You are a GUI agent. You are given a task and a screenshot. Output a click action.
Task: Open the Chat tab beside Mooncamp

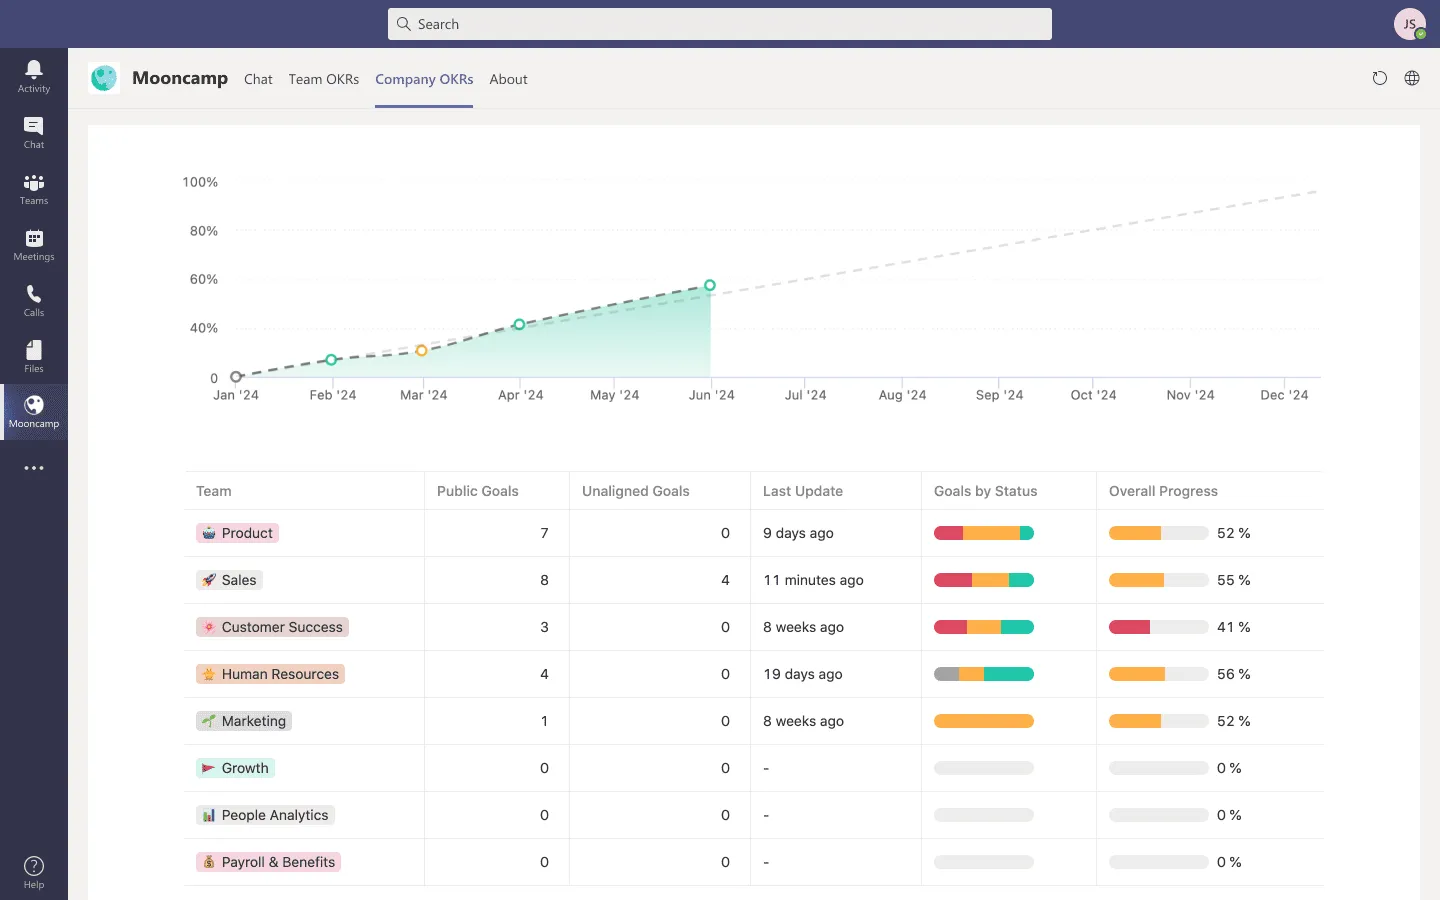coord(258,79)
